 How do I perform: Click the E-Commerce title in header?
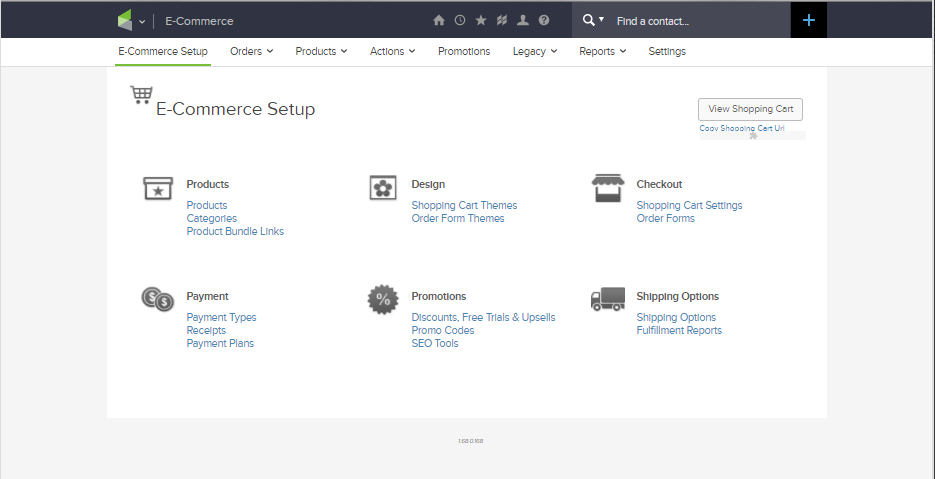(x=199, y=21)
